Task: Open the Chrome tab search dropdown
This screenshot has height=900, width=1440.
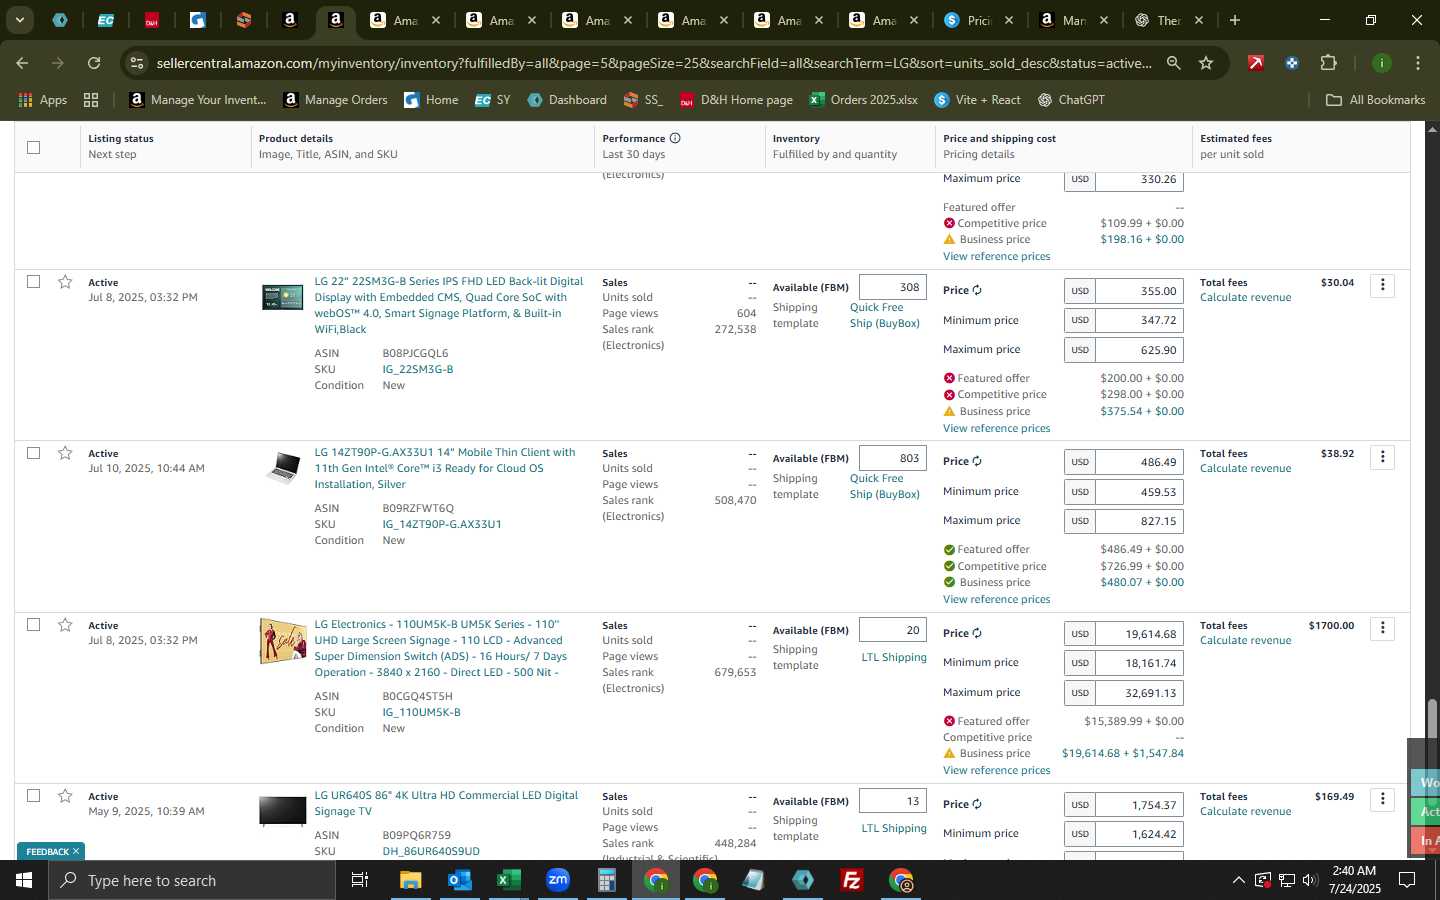Action: pos(19,19)
